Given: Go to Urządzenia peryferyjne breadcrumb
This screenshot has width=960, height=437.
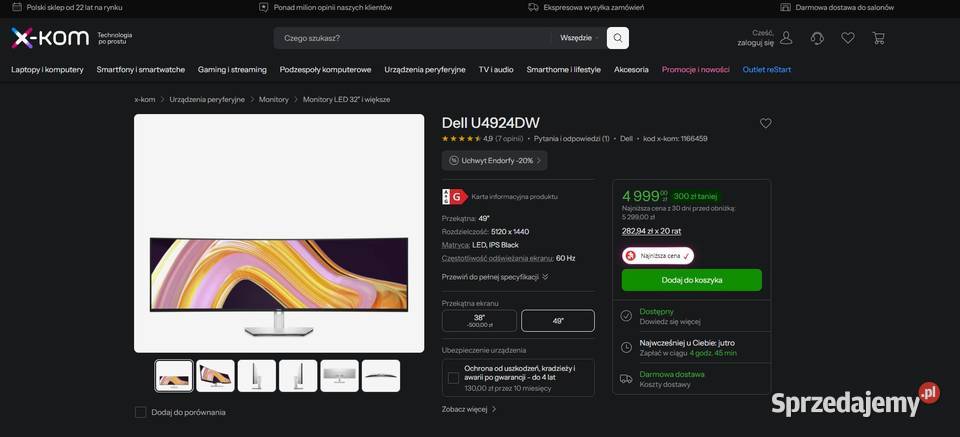Looking at the screenshot, I should pos(207,99).
